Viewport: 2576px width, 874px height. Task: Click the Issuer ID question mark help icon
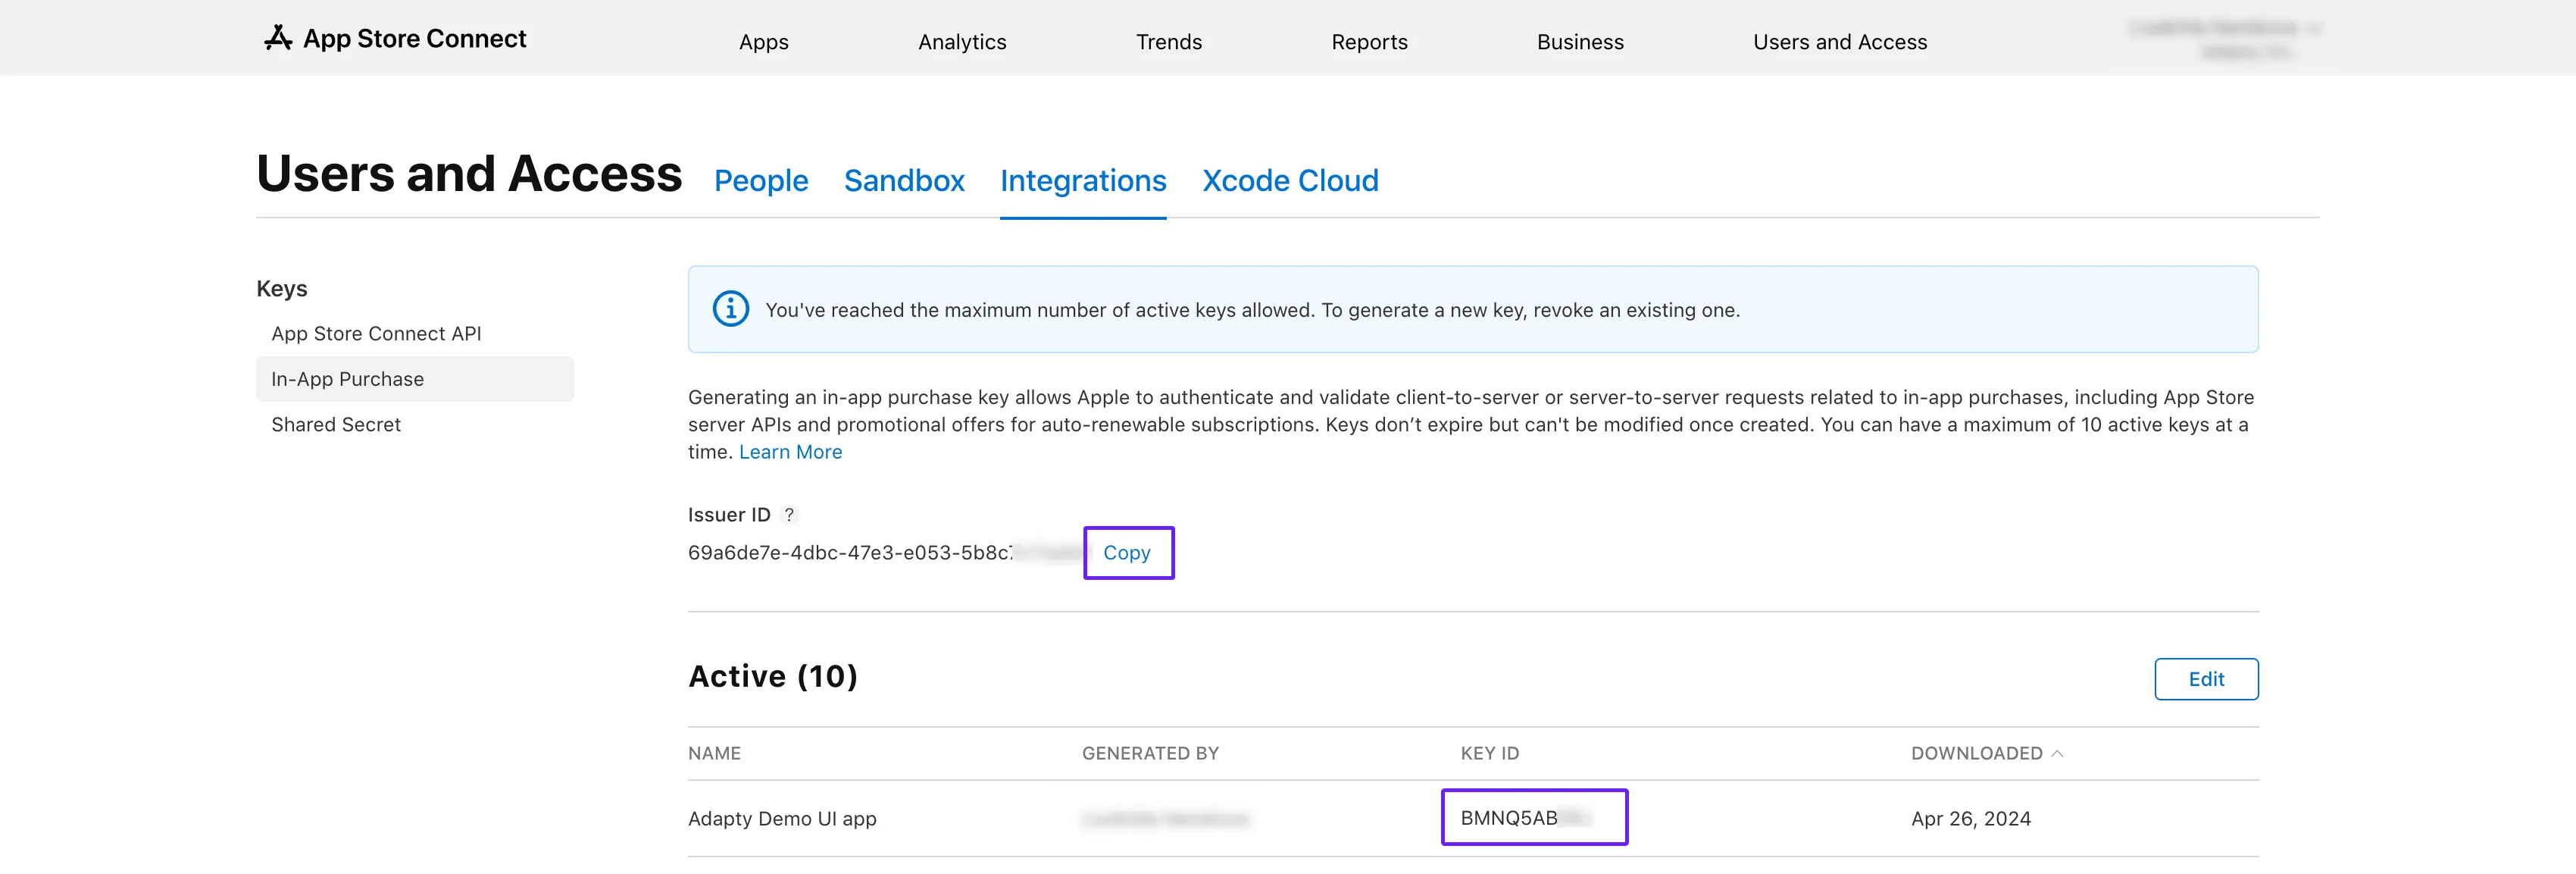click(789, 515)
